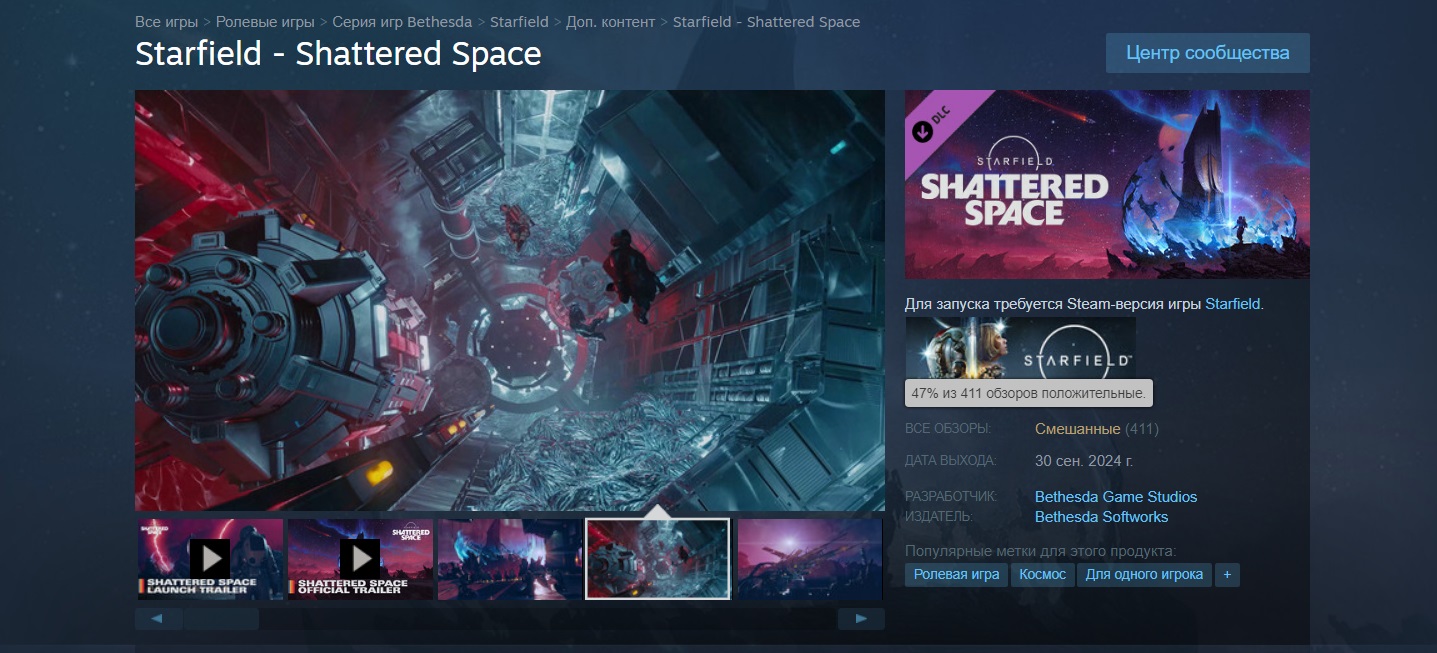Click the '(411)' review count text

(x=1142, y=429)
